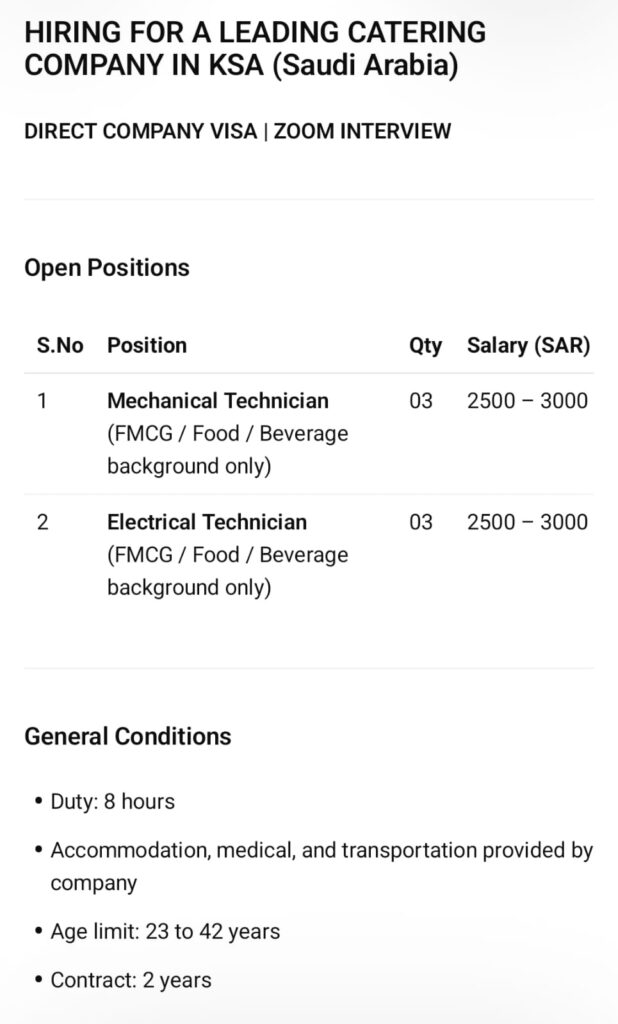Click the S.No column header

click(60, 346)
